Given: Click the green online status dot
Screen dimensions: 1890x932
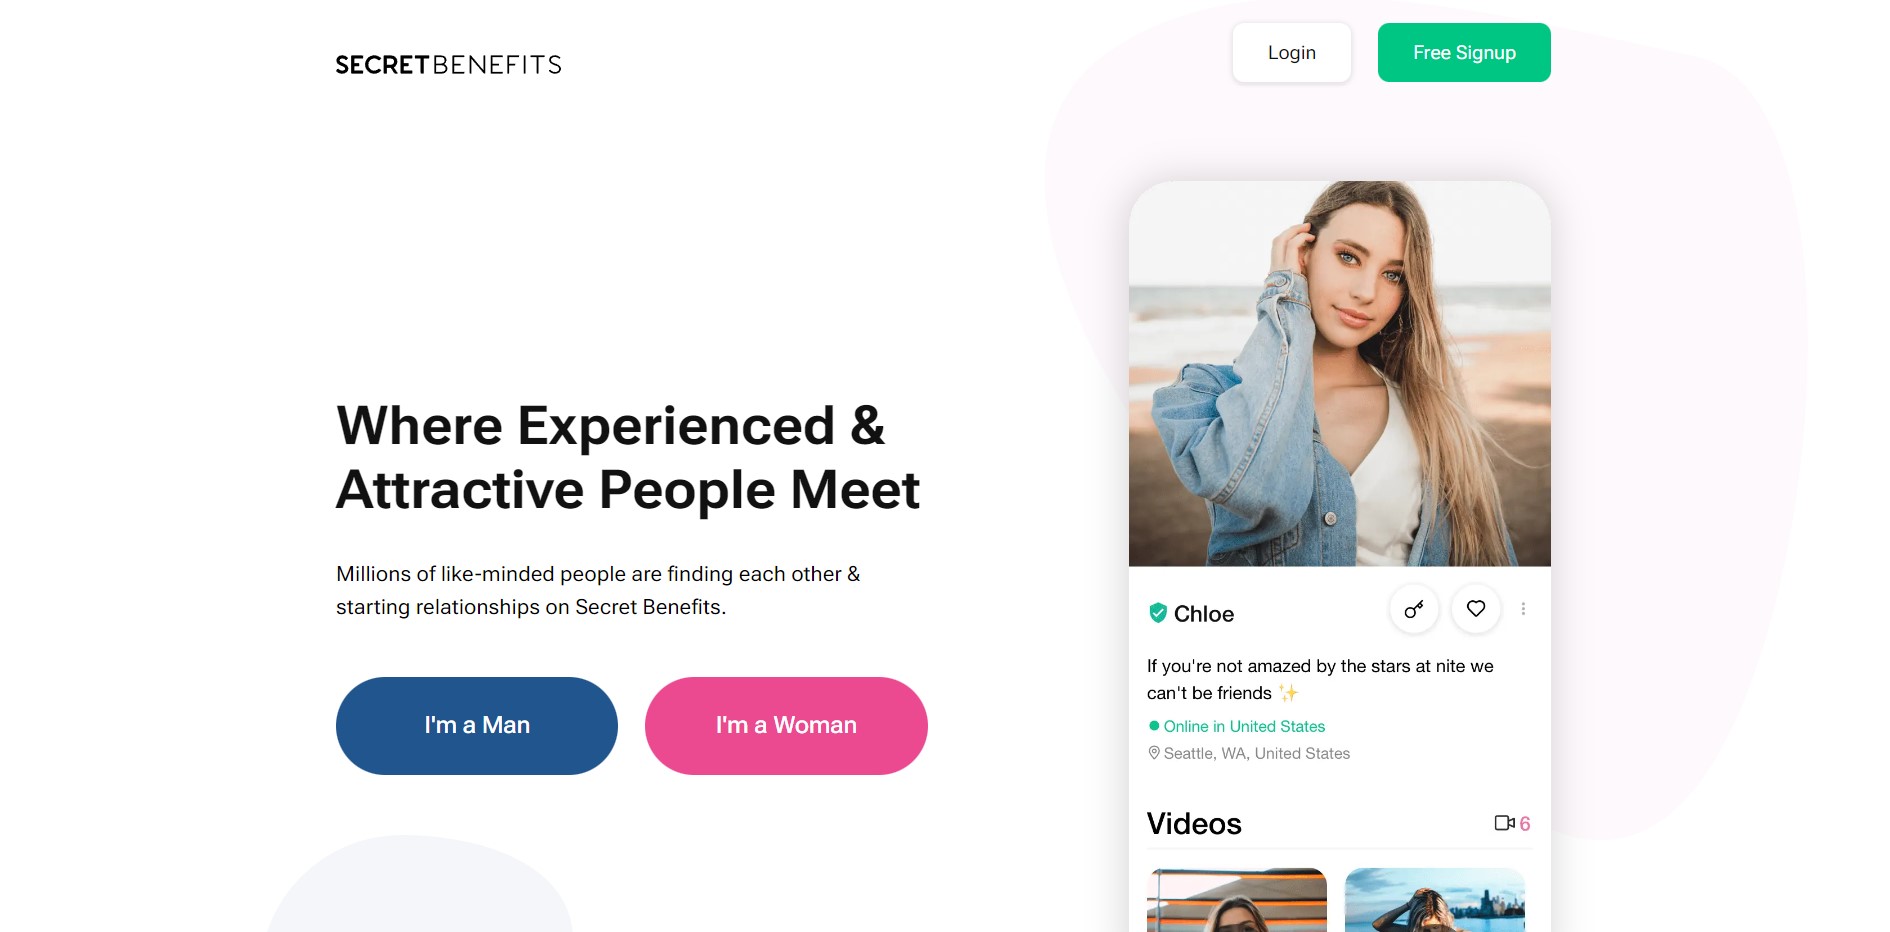Looking at the screenshot, I should click(x=1154, y=726).
